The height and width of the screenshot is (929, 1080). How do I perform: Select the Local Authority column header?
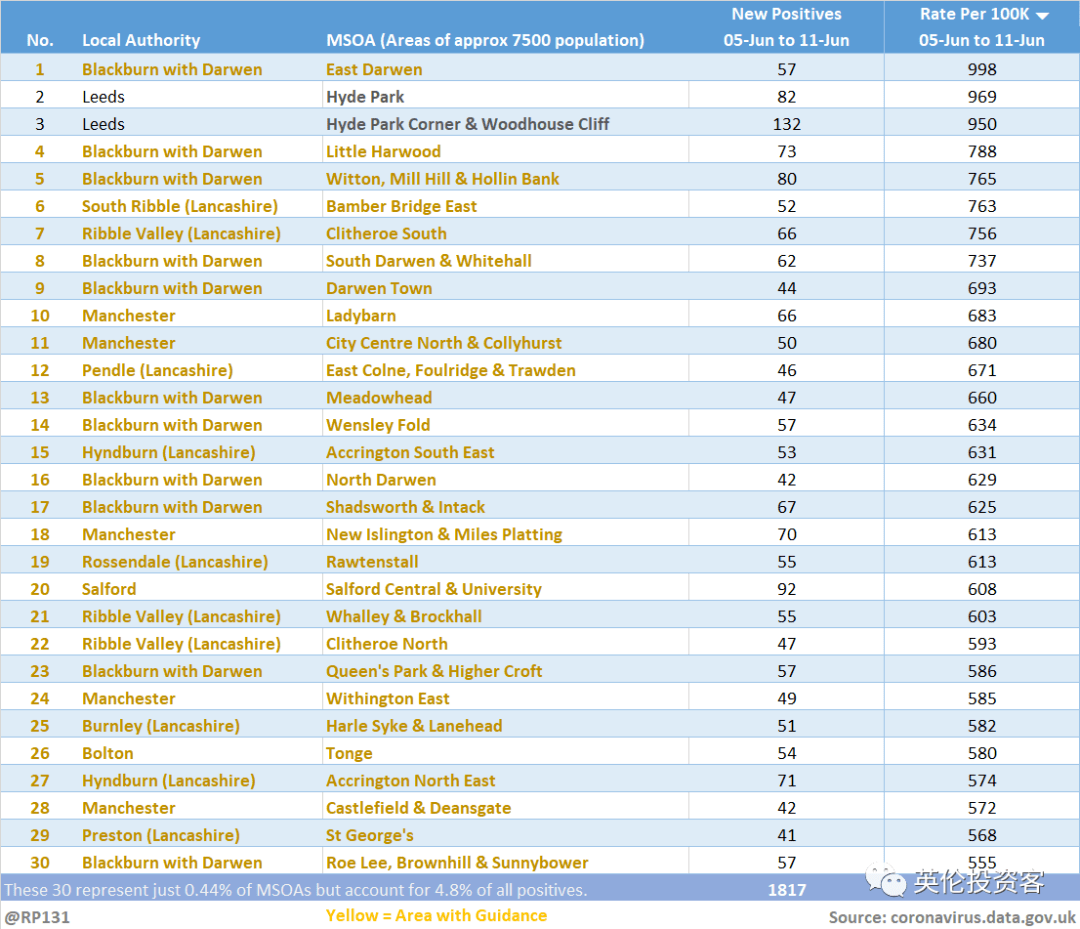pyautogui.click(x=141, y=40)
